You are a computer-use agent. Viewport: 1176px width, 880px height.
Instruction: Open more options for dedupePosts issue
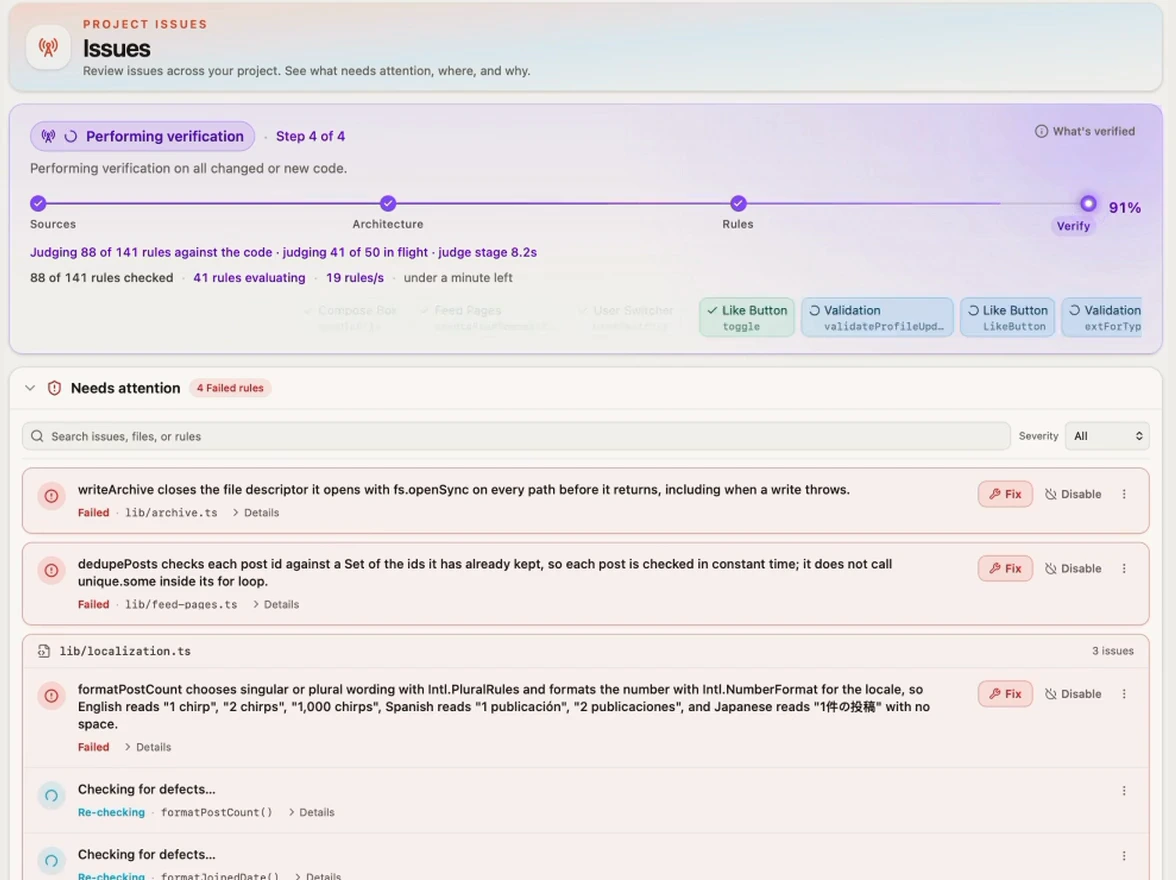tap(1124, 569)
